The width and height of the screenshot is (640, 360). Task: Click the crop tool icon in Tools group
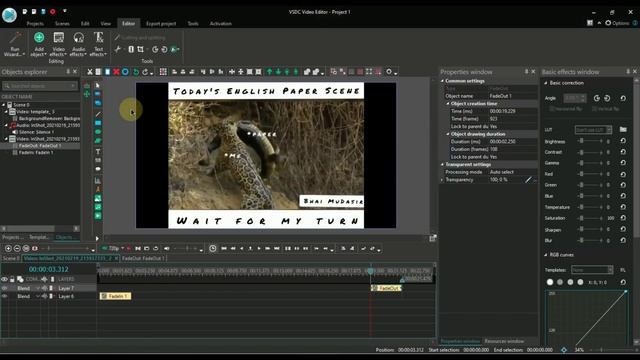coord(140,49)
